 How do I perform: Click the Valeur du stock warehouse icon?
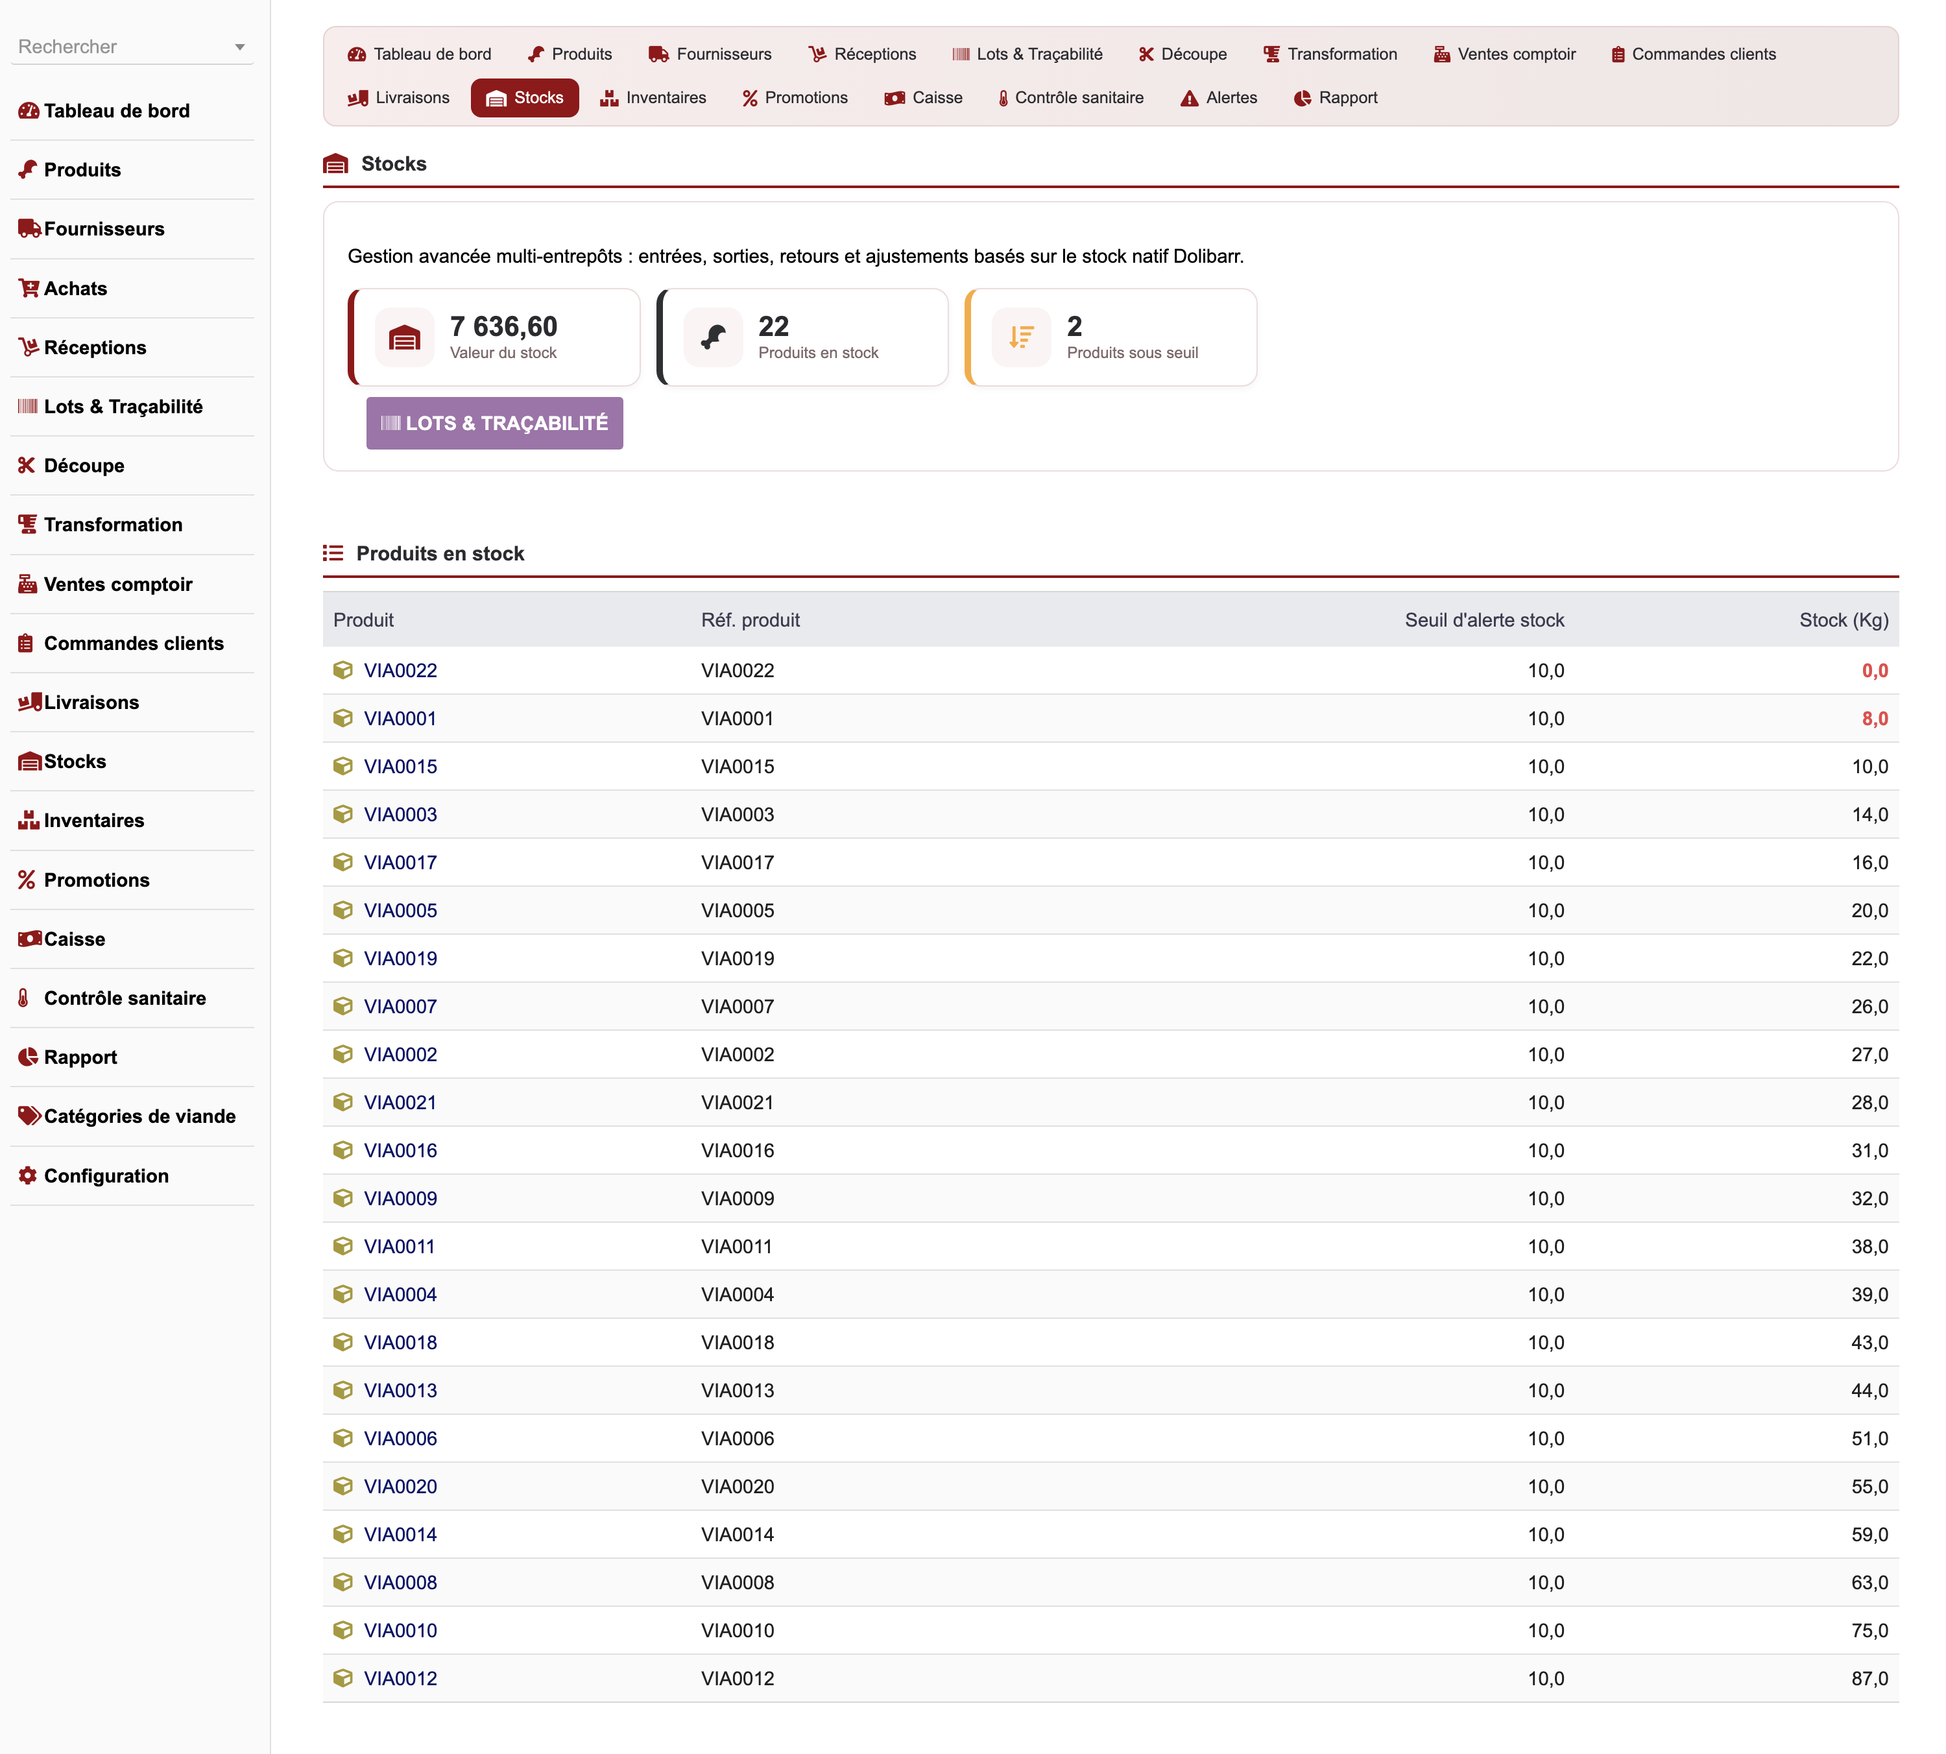404,338
